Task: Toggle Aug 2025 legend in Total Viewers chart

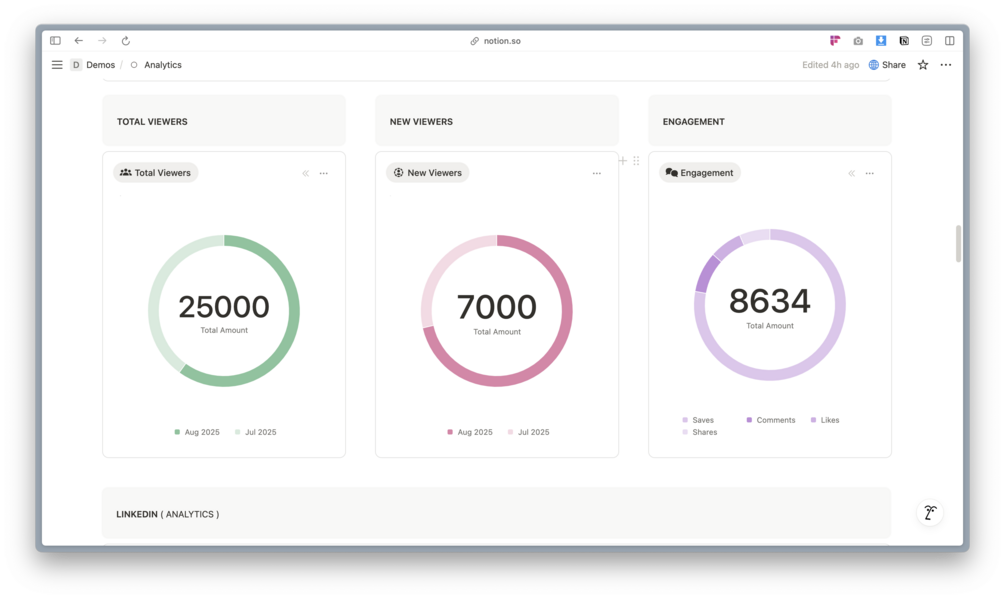Action: 197,432
